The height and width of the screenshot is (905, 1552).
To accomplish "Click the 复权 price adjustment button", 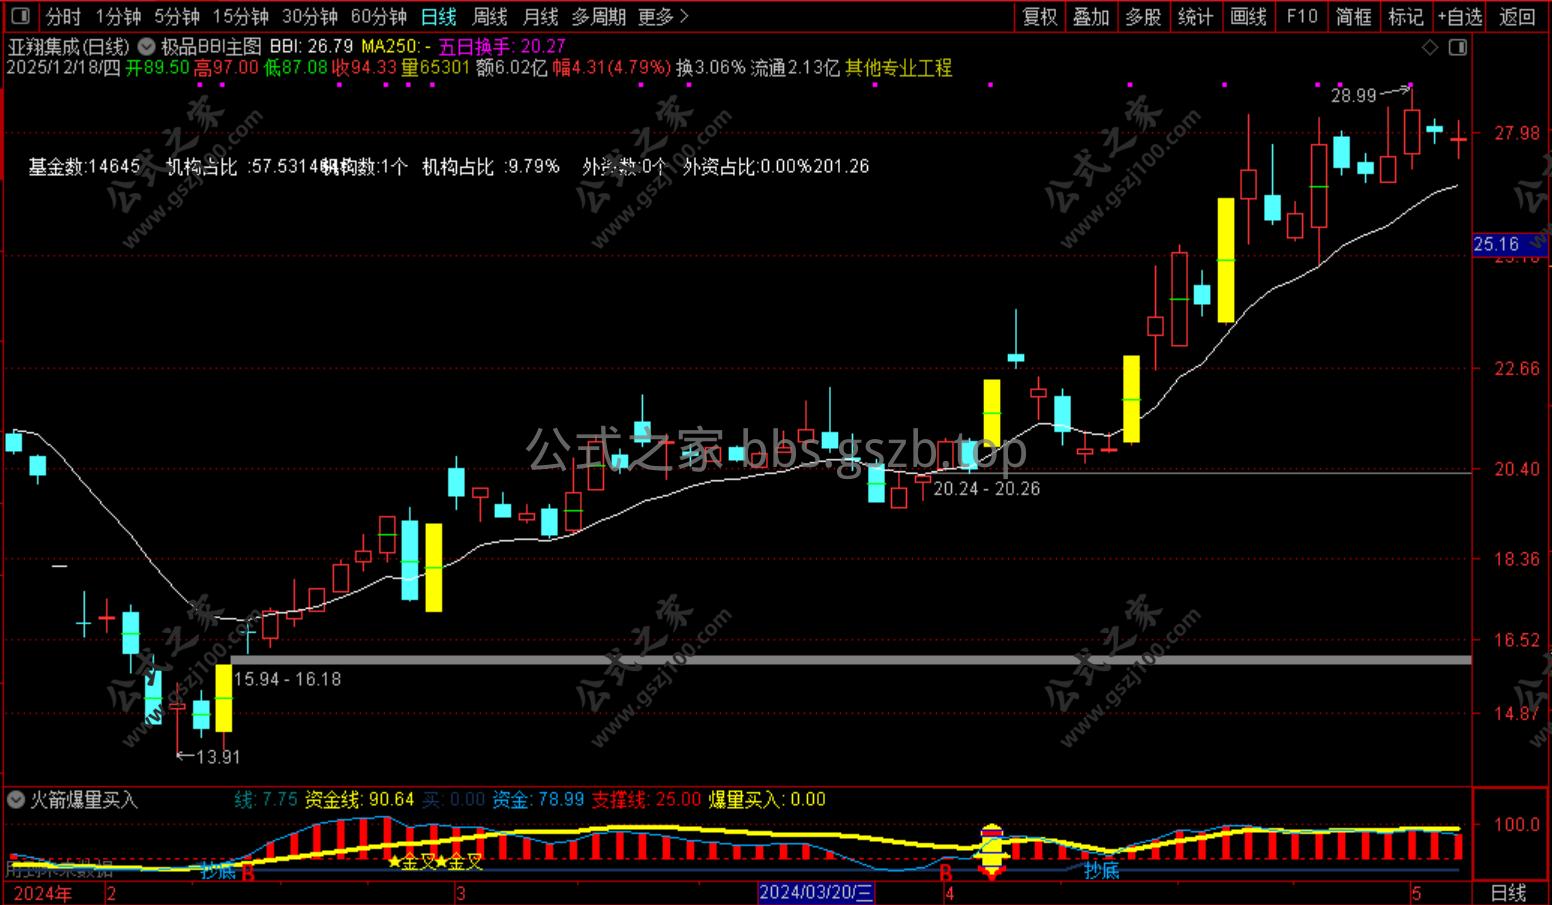I will (x=1040, y=17).
